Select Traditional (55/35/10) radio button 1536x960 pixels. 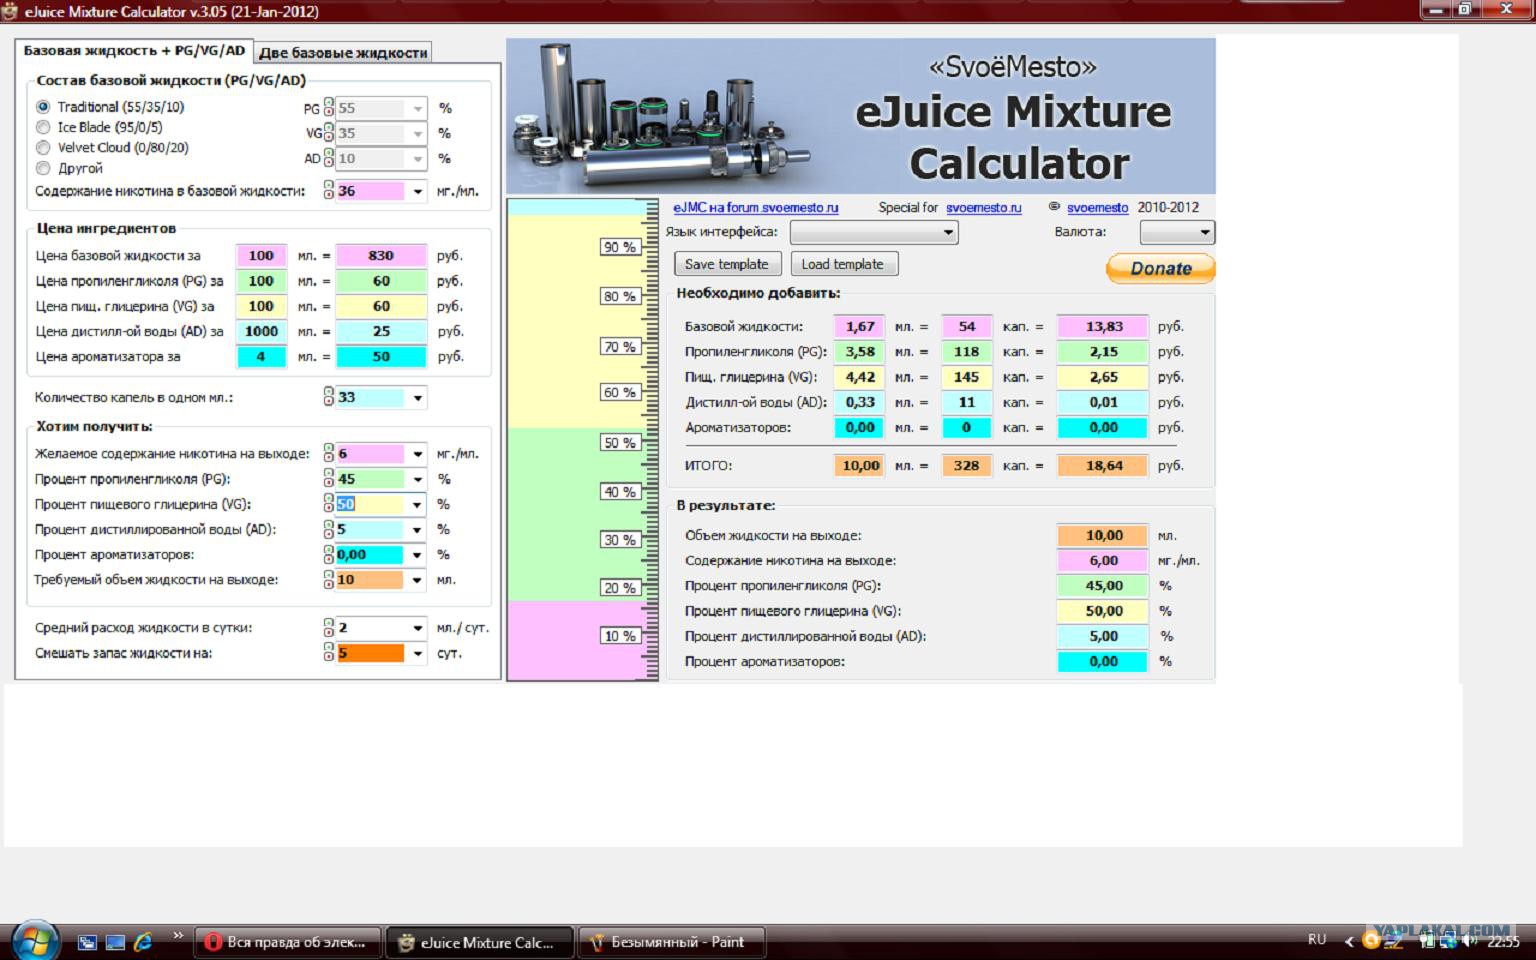(43, 107)
